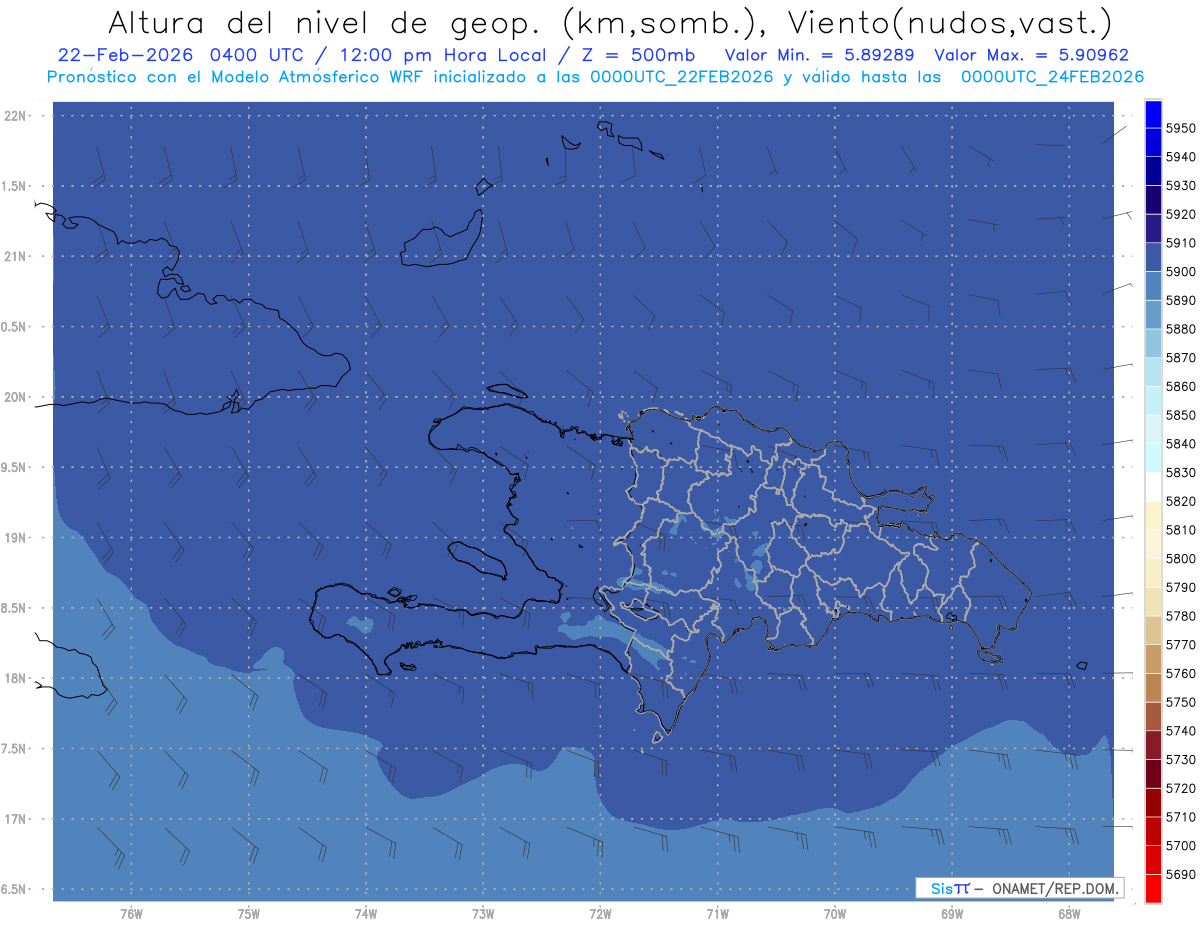The height and width of the screenshot is (927, 1200).
Task: Click the 5770 colorbar label
Action: coord(1180,645)
